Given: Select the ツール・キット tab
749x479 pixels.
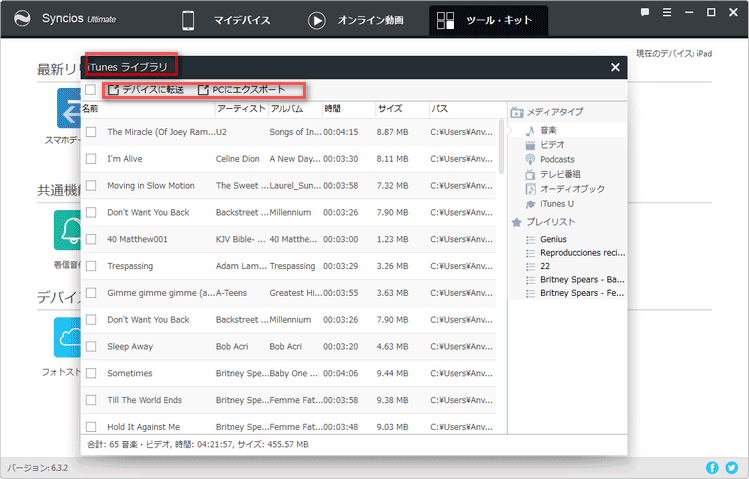Looking at the screenshot, I should 488,21.
